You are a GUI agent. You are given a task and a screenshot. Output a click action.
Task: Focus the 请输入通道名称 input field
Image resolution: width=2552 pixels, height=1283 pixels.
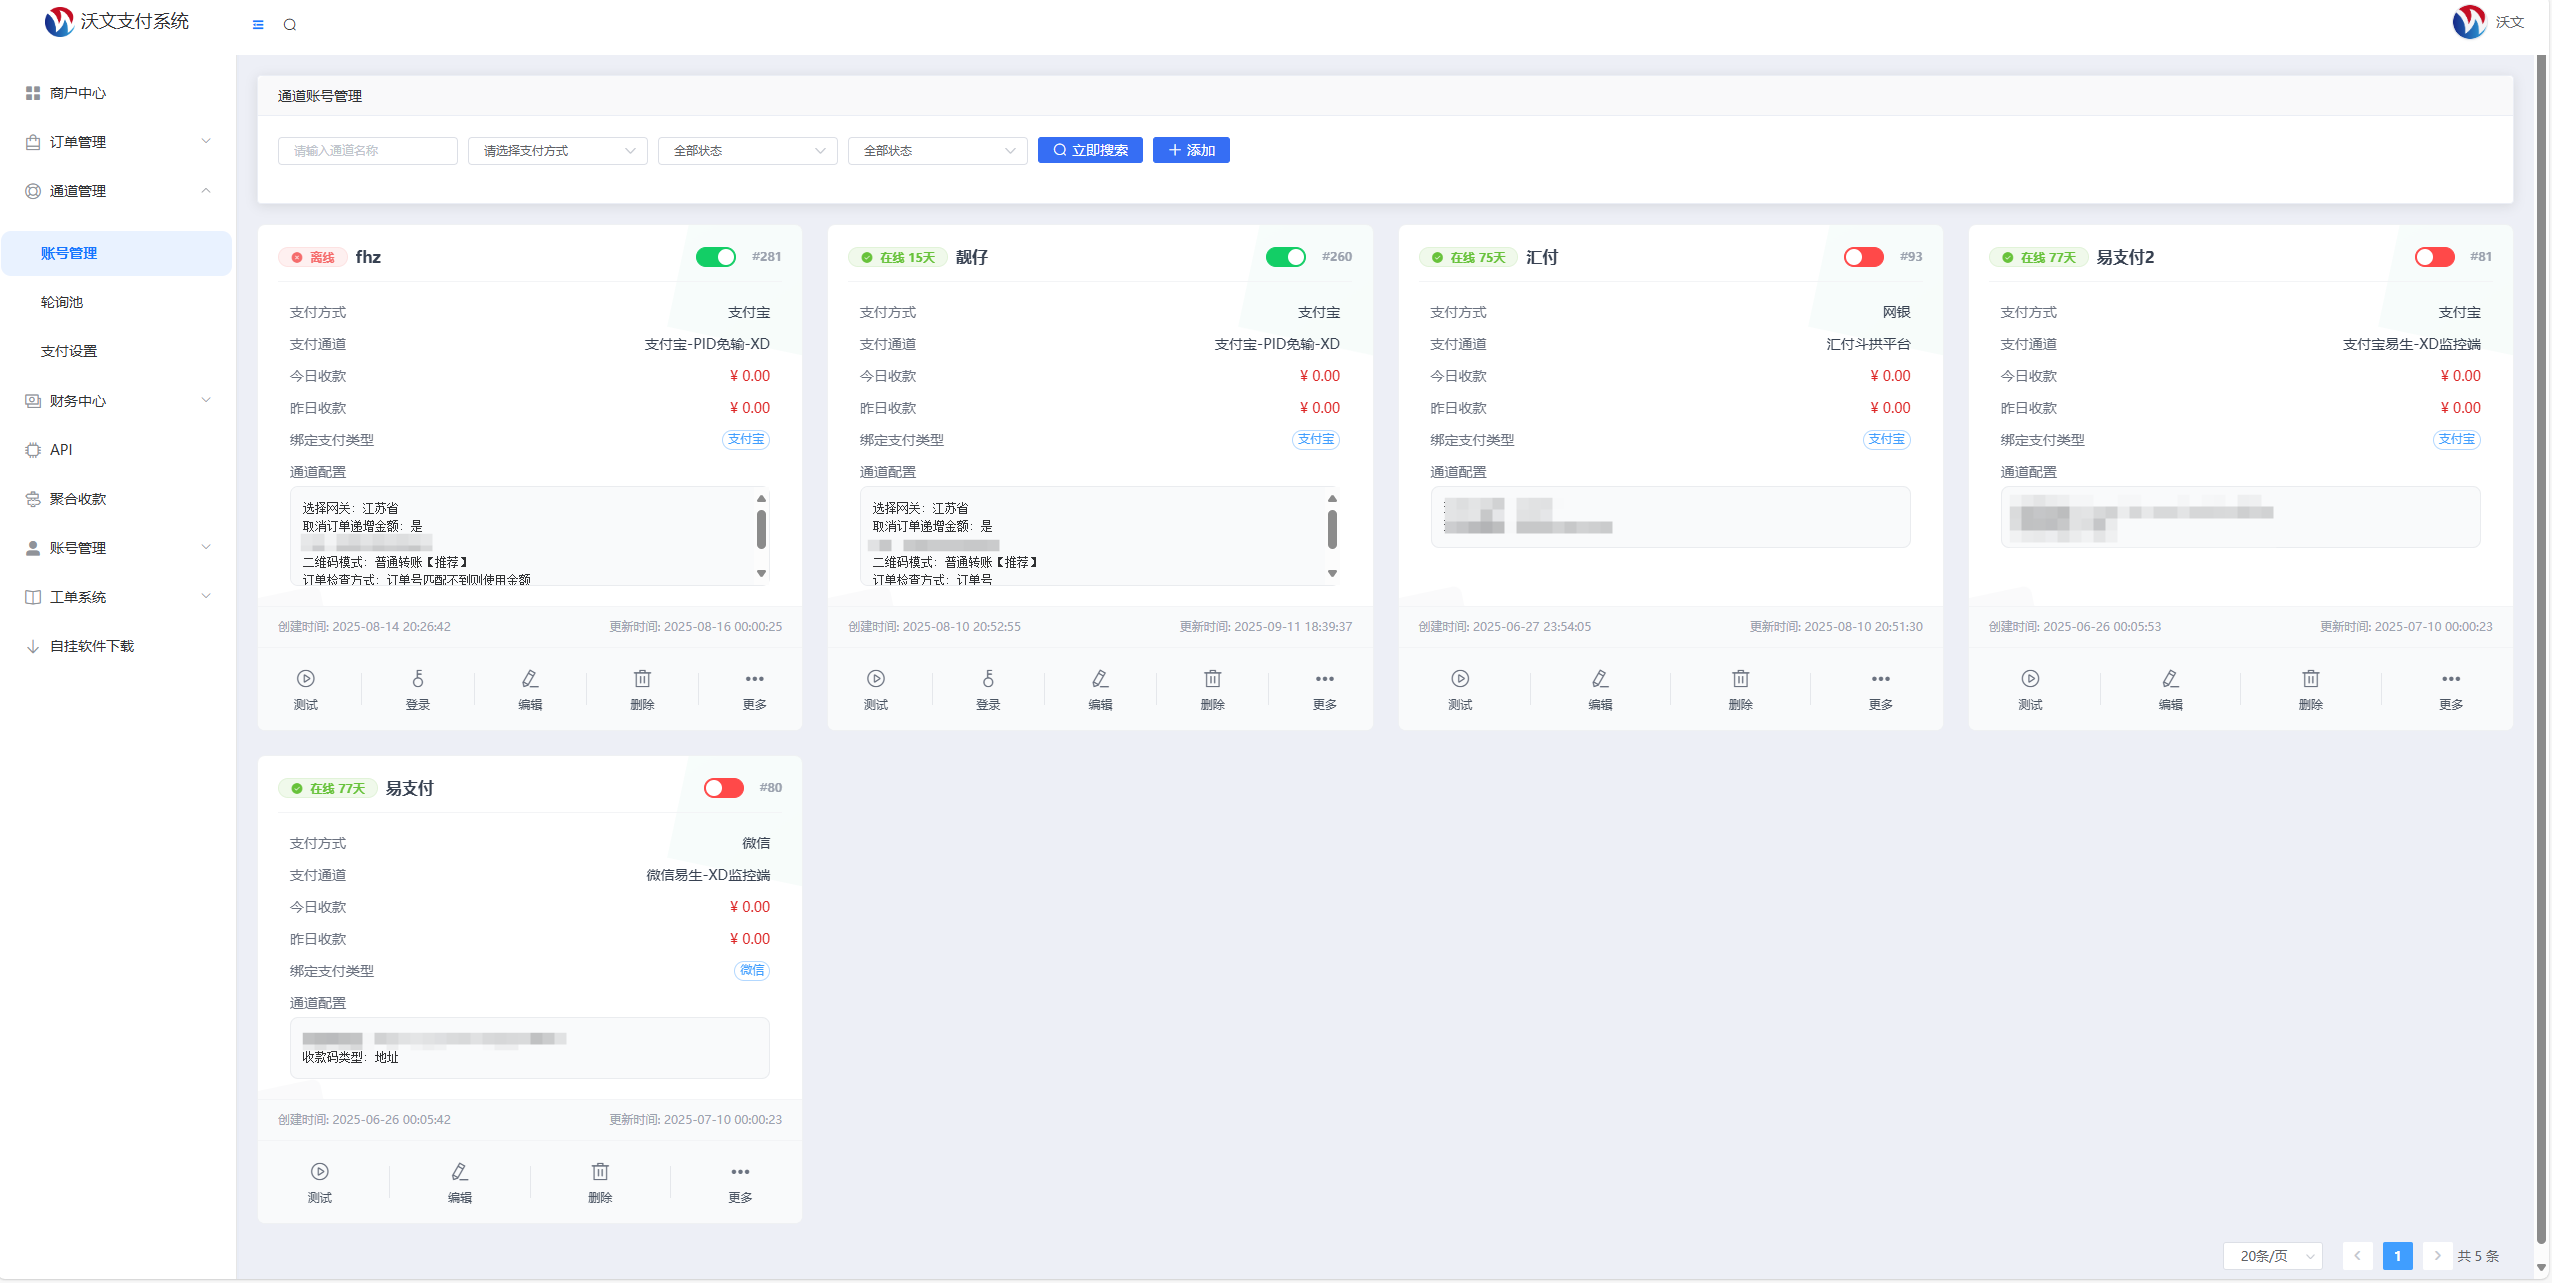point(367,151)
